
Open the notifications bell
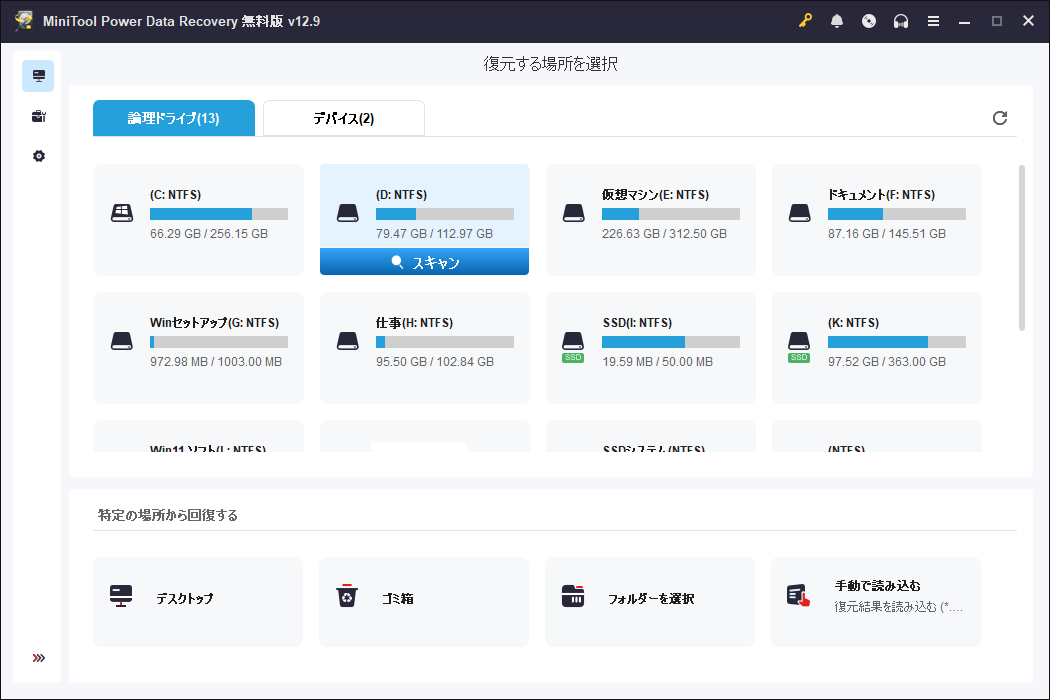[837, 21]
